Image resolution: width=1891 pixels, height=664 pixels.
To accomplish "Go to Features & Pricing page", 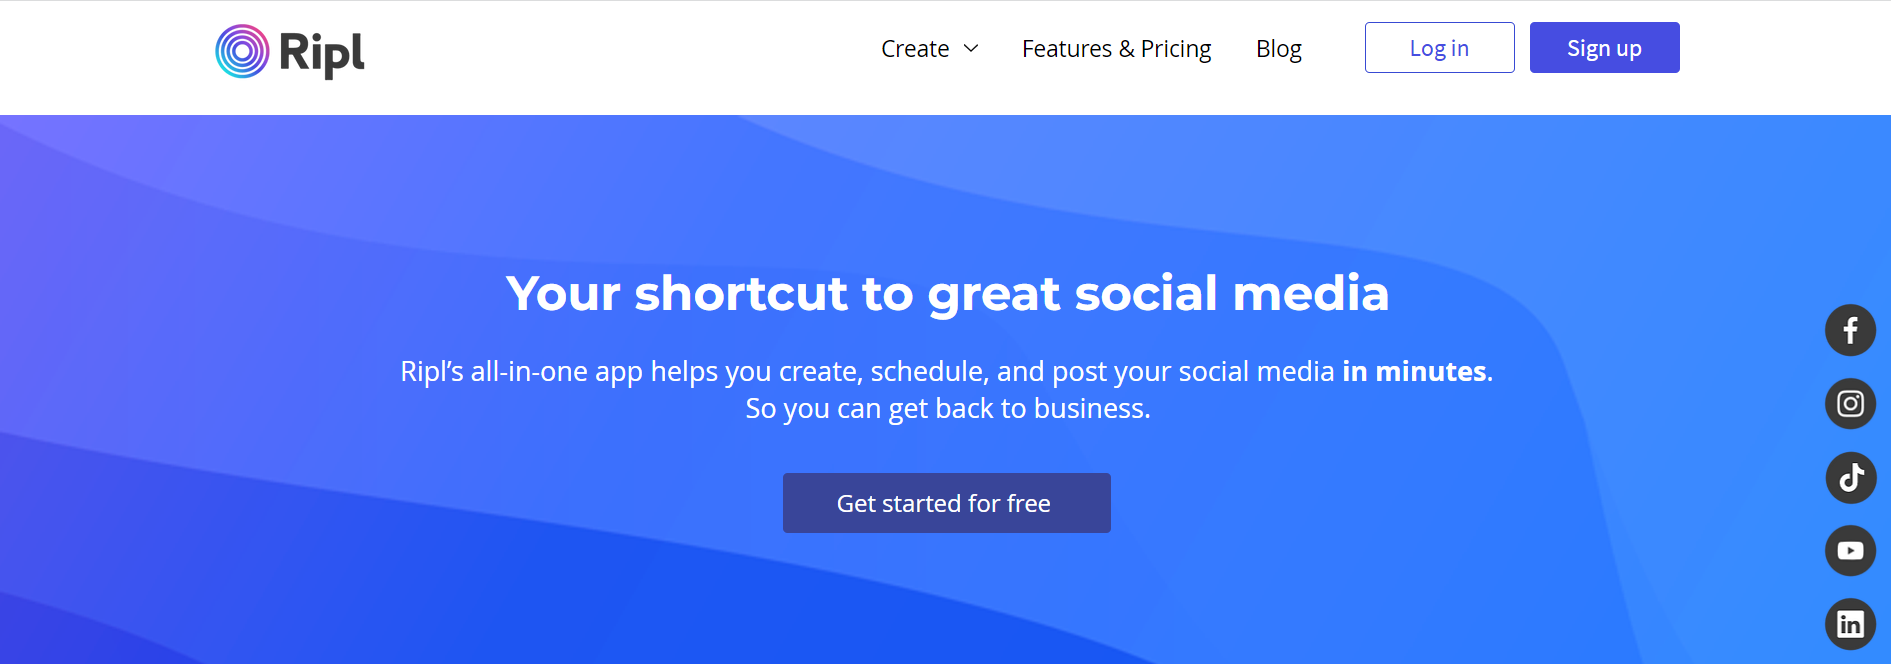I will (x=1116, y=49).
